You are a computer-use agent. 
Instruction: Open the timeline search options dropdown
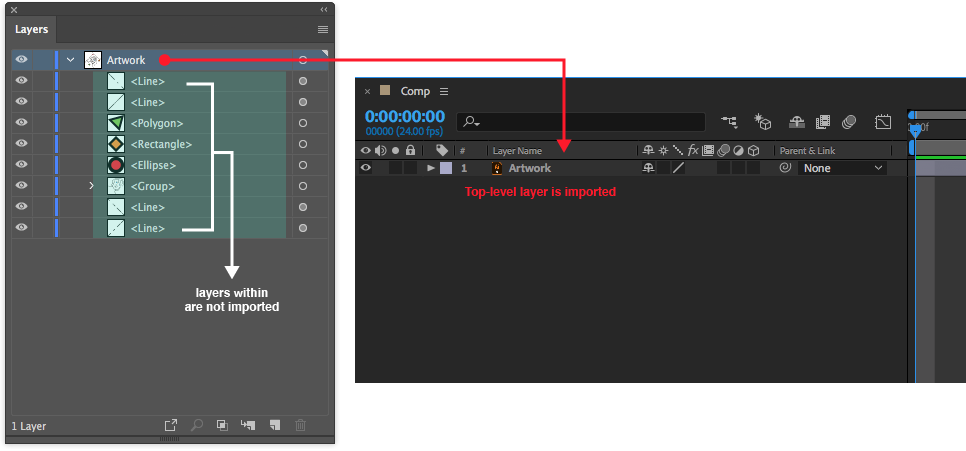(471, 122)
